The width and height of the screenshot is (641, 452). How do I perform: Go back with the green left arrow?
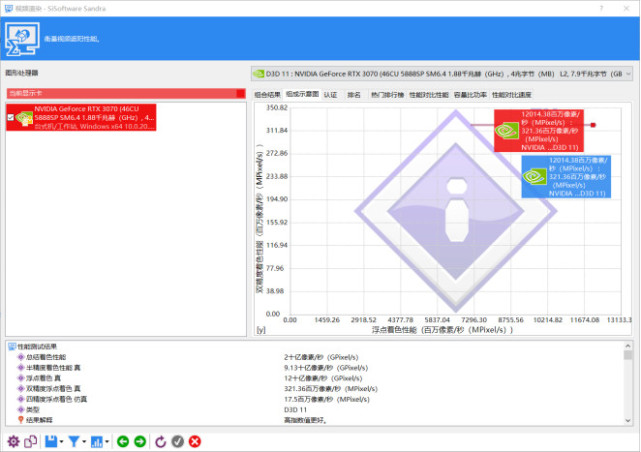pyautogui.click(x=123, y=441)
